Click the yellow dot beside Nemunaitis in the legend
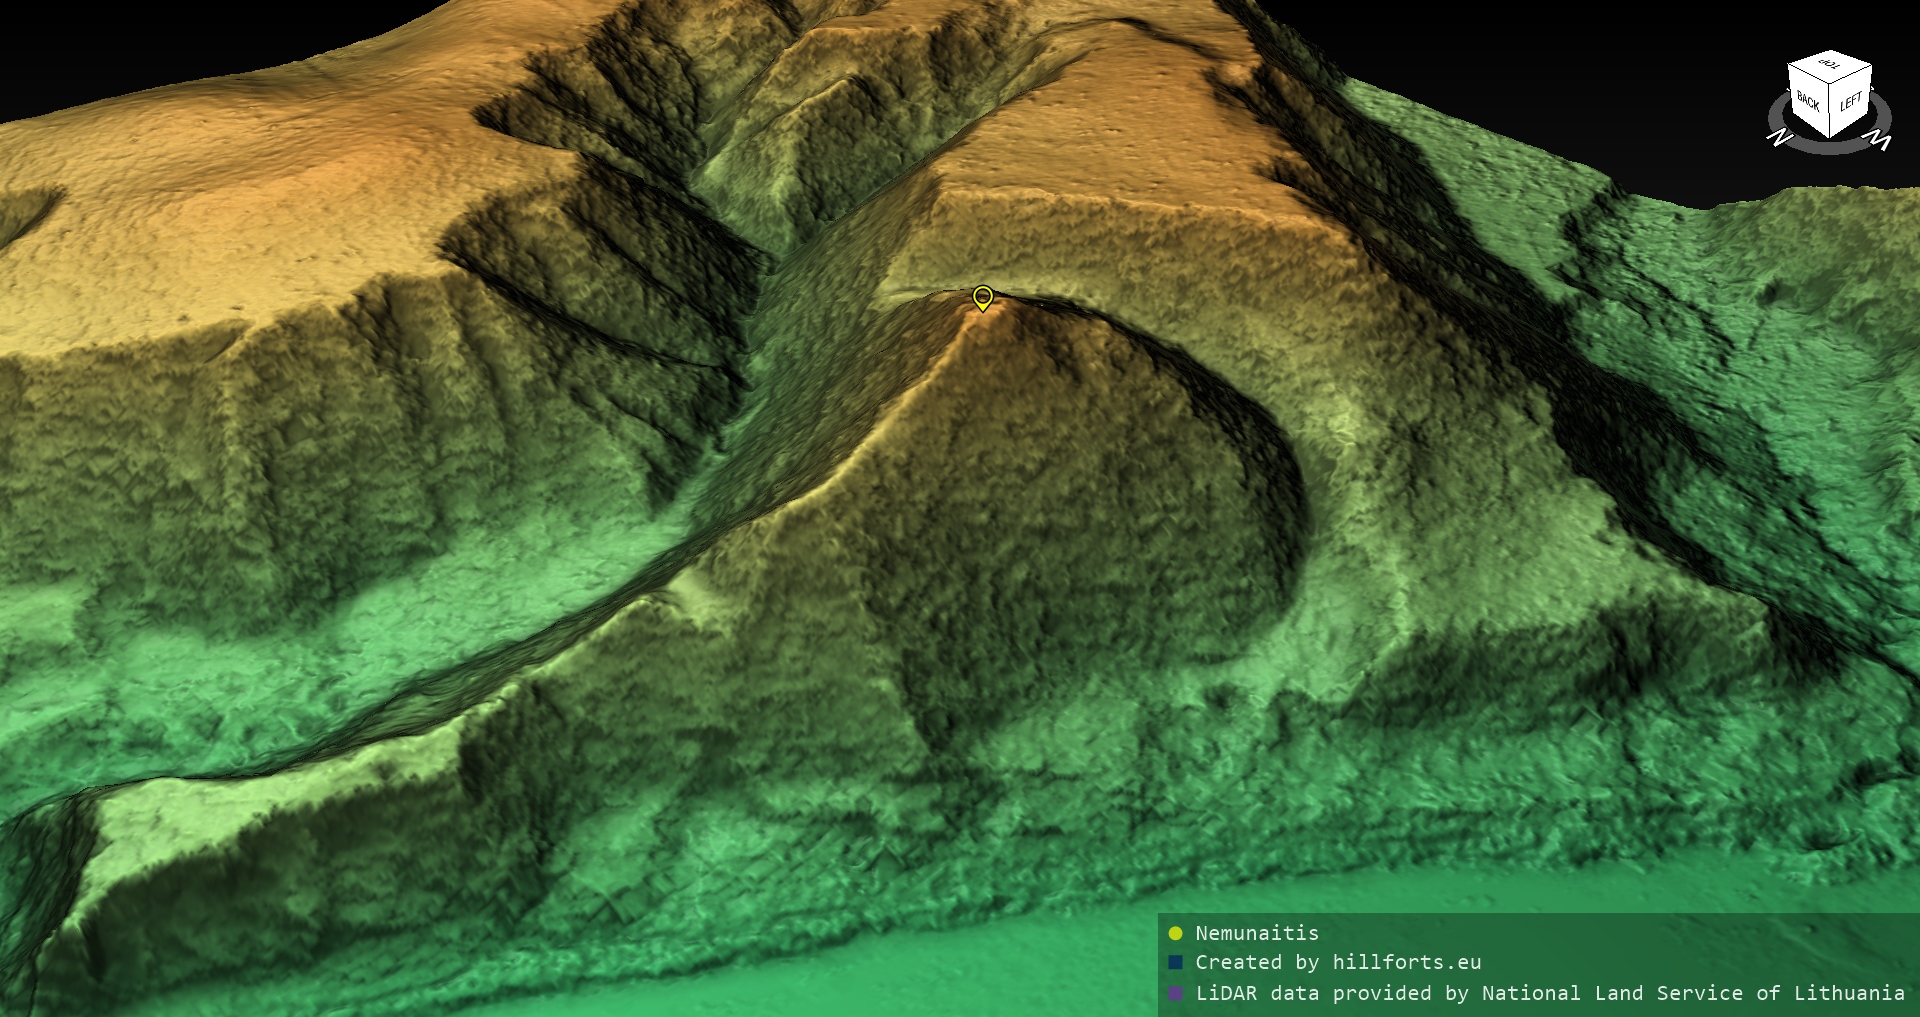This screenshot has height=1017, width=1920. click(x=1175, y=934)
